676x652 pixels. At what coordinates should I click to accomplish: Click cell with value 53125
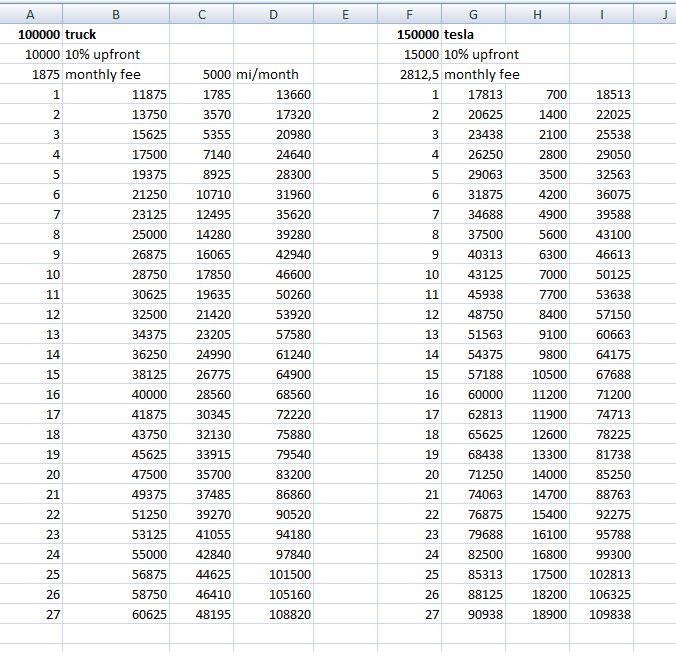116,534
